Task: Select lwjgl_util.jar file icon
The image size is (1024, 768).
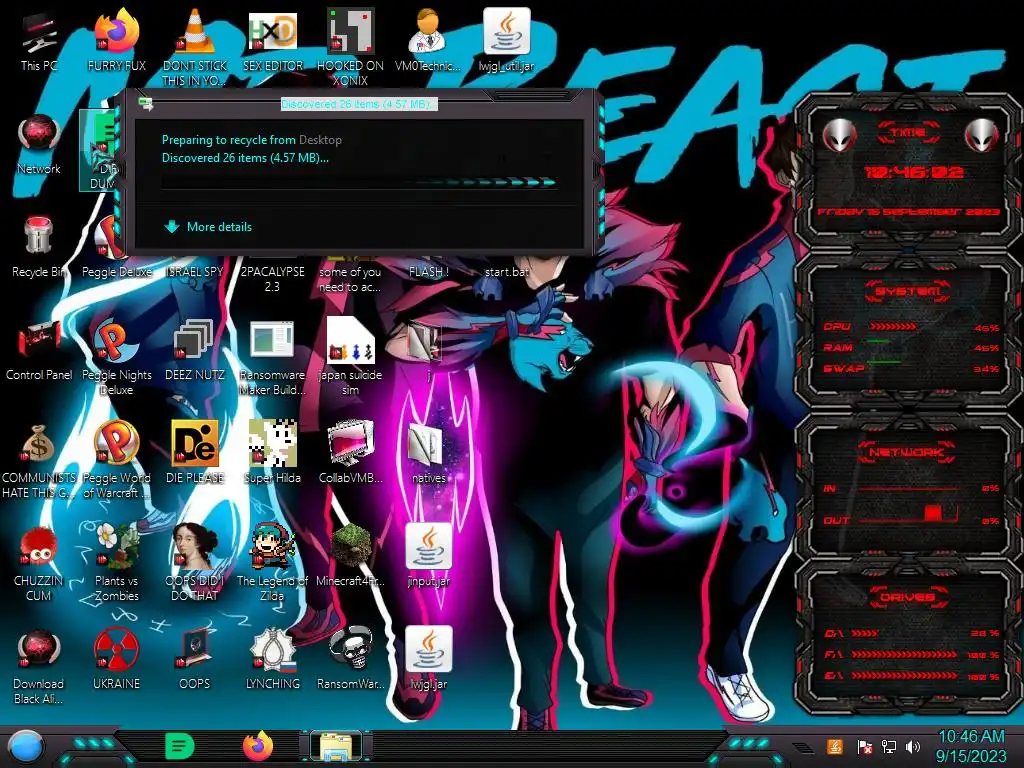Action: [x=506, y=40]
